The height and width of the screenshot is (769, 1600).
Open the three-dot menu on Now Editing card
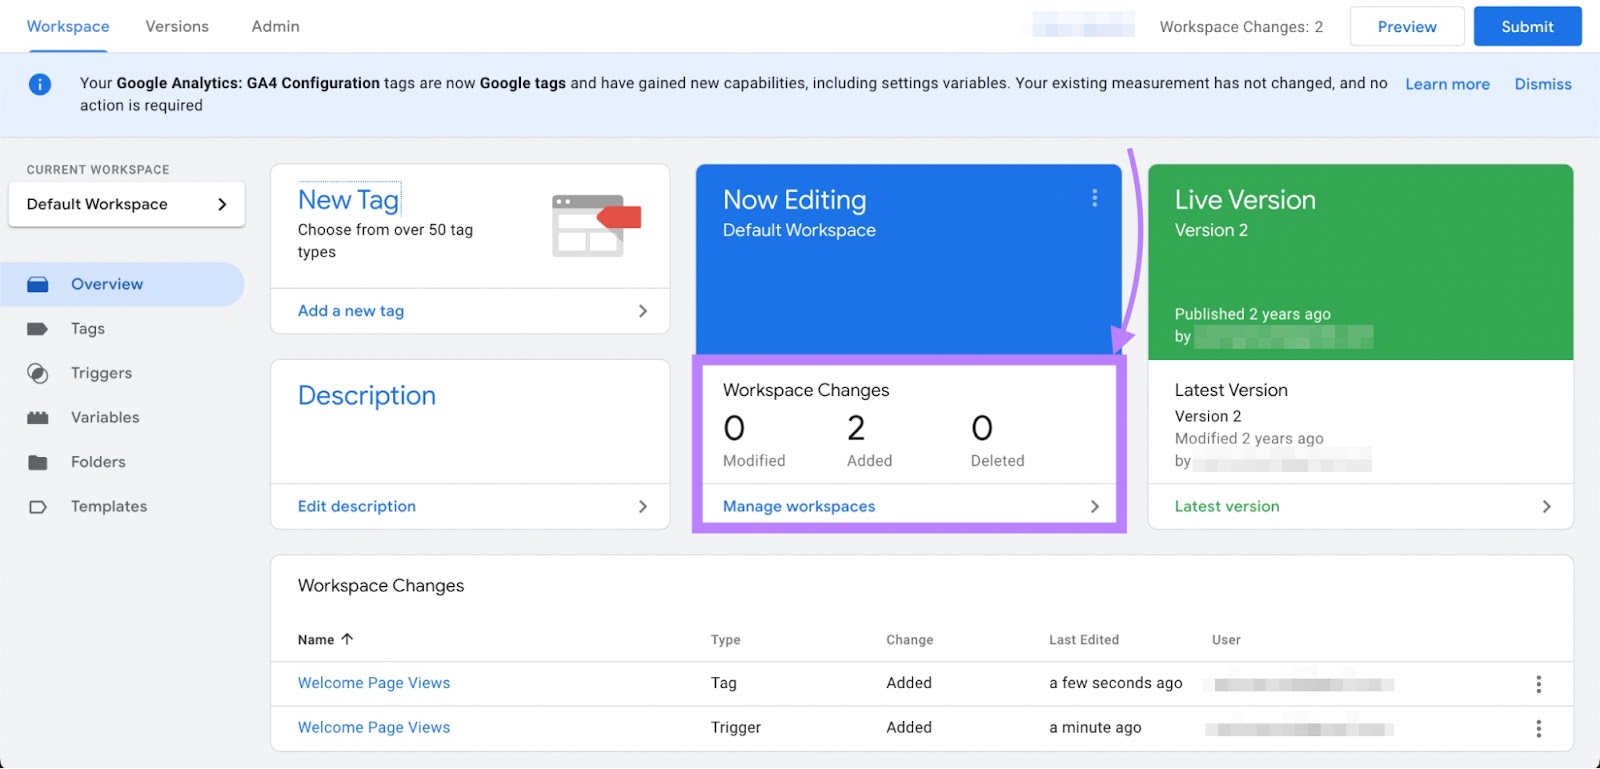[x=1094, y=199]
